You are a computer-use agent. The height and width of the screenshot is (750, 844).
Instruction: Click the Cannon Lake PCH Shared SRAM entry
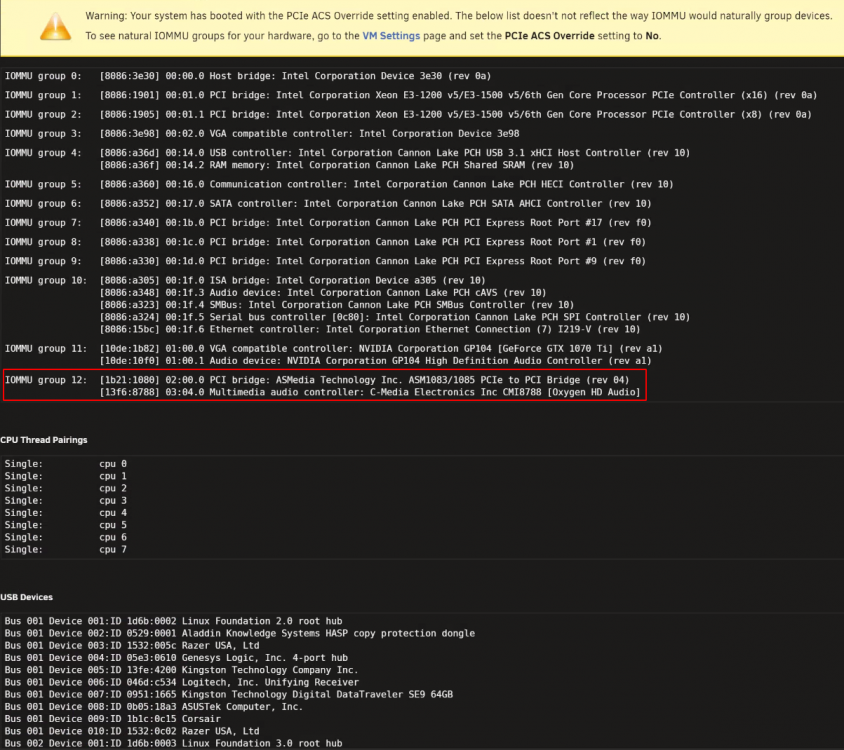(x=337, y=165)
